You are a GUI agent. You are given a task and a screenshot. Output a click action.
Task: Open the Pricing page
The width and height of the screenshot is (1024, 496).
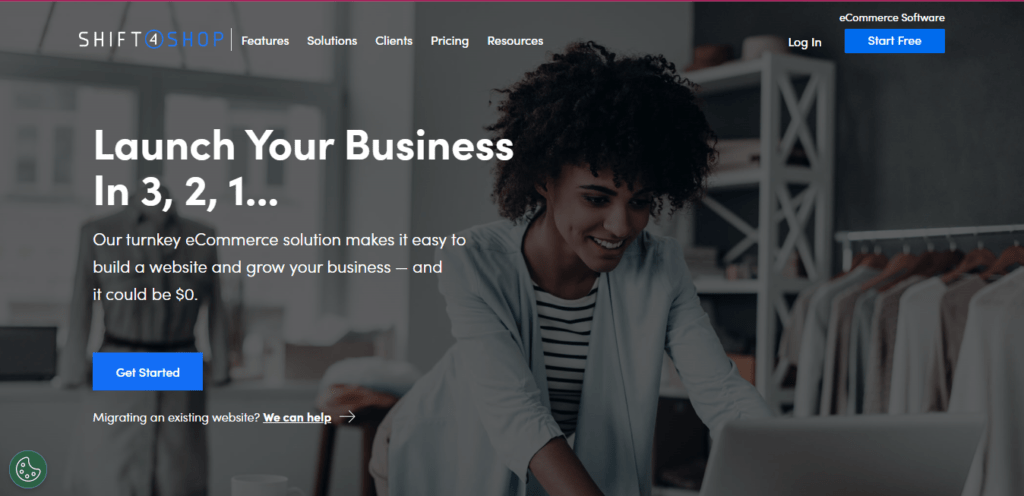pyautogui.click(x=449, y=41)
